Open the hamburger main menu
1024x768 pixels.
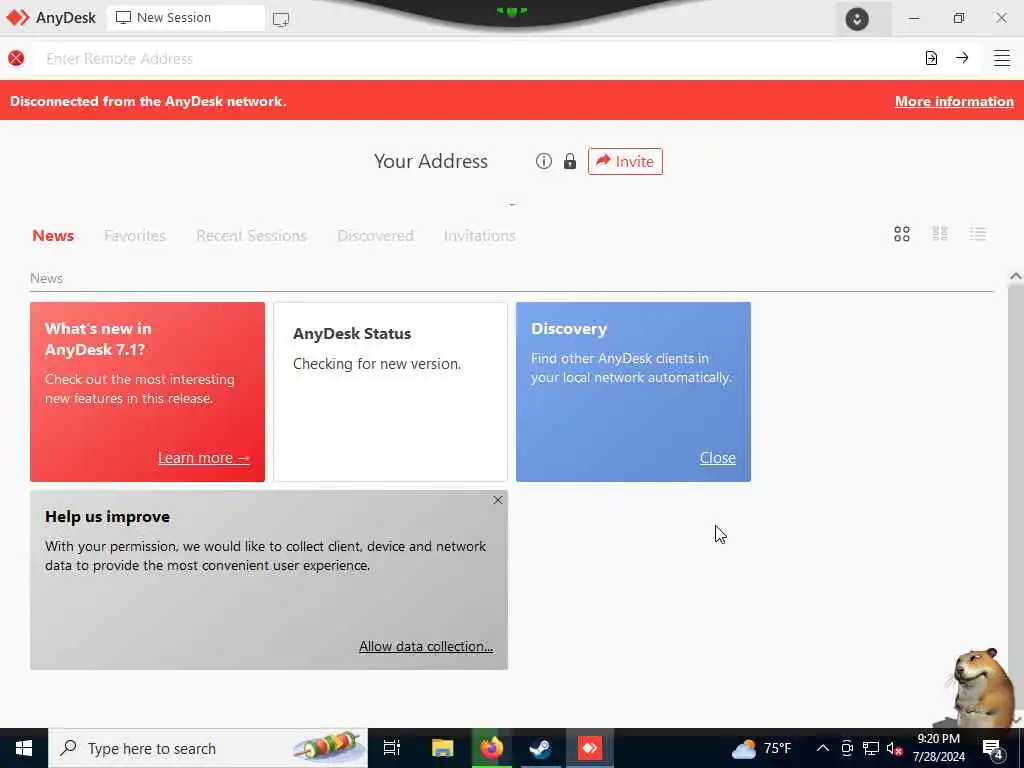pyautogui.click(x=1002, y=58)
